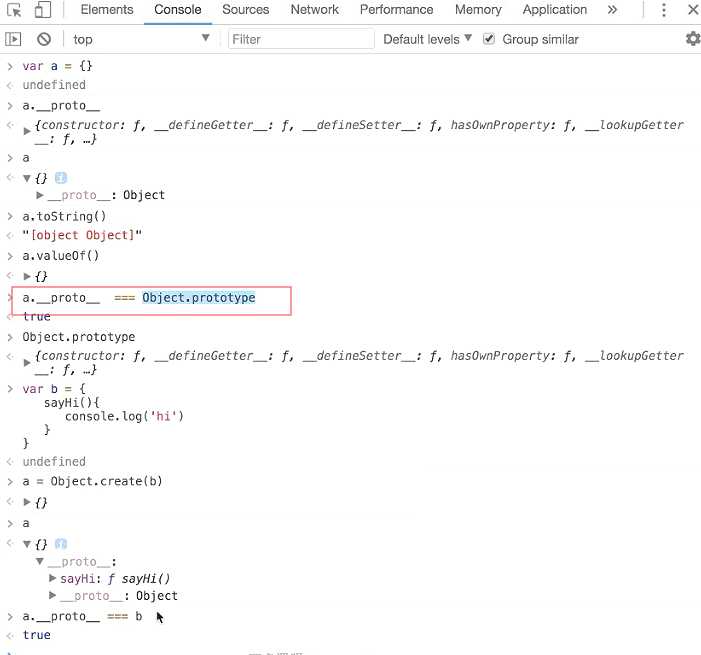
Task: Click highlighted Object.prototype text
Action: pos(198,298)
